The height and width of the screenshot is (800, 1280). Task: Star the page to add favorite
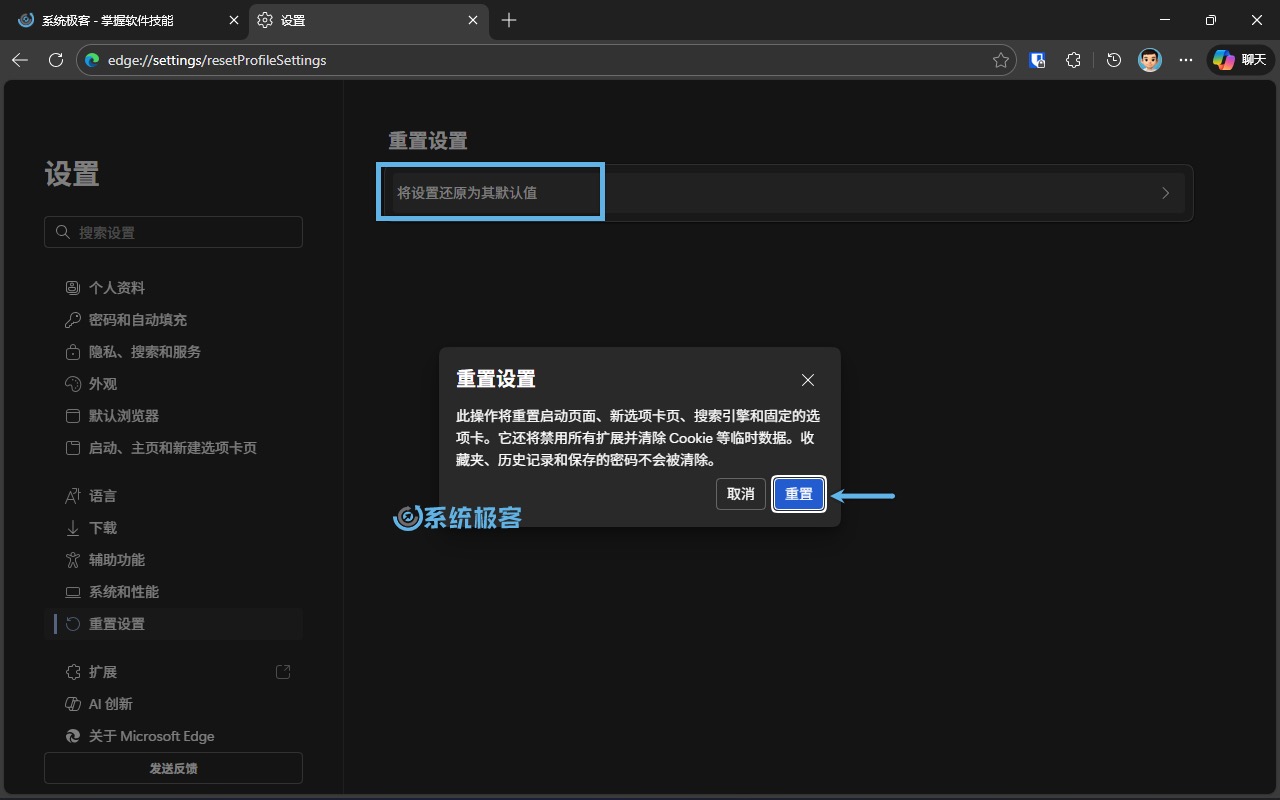pos(999,60)
